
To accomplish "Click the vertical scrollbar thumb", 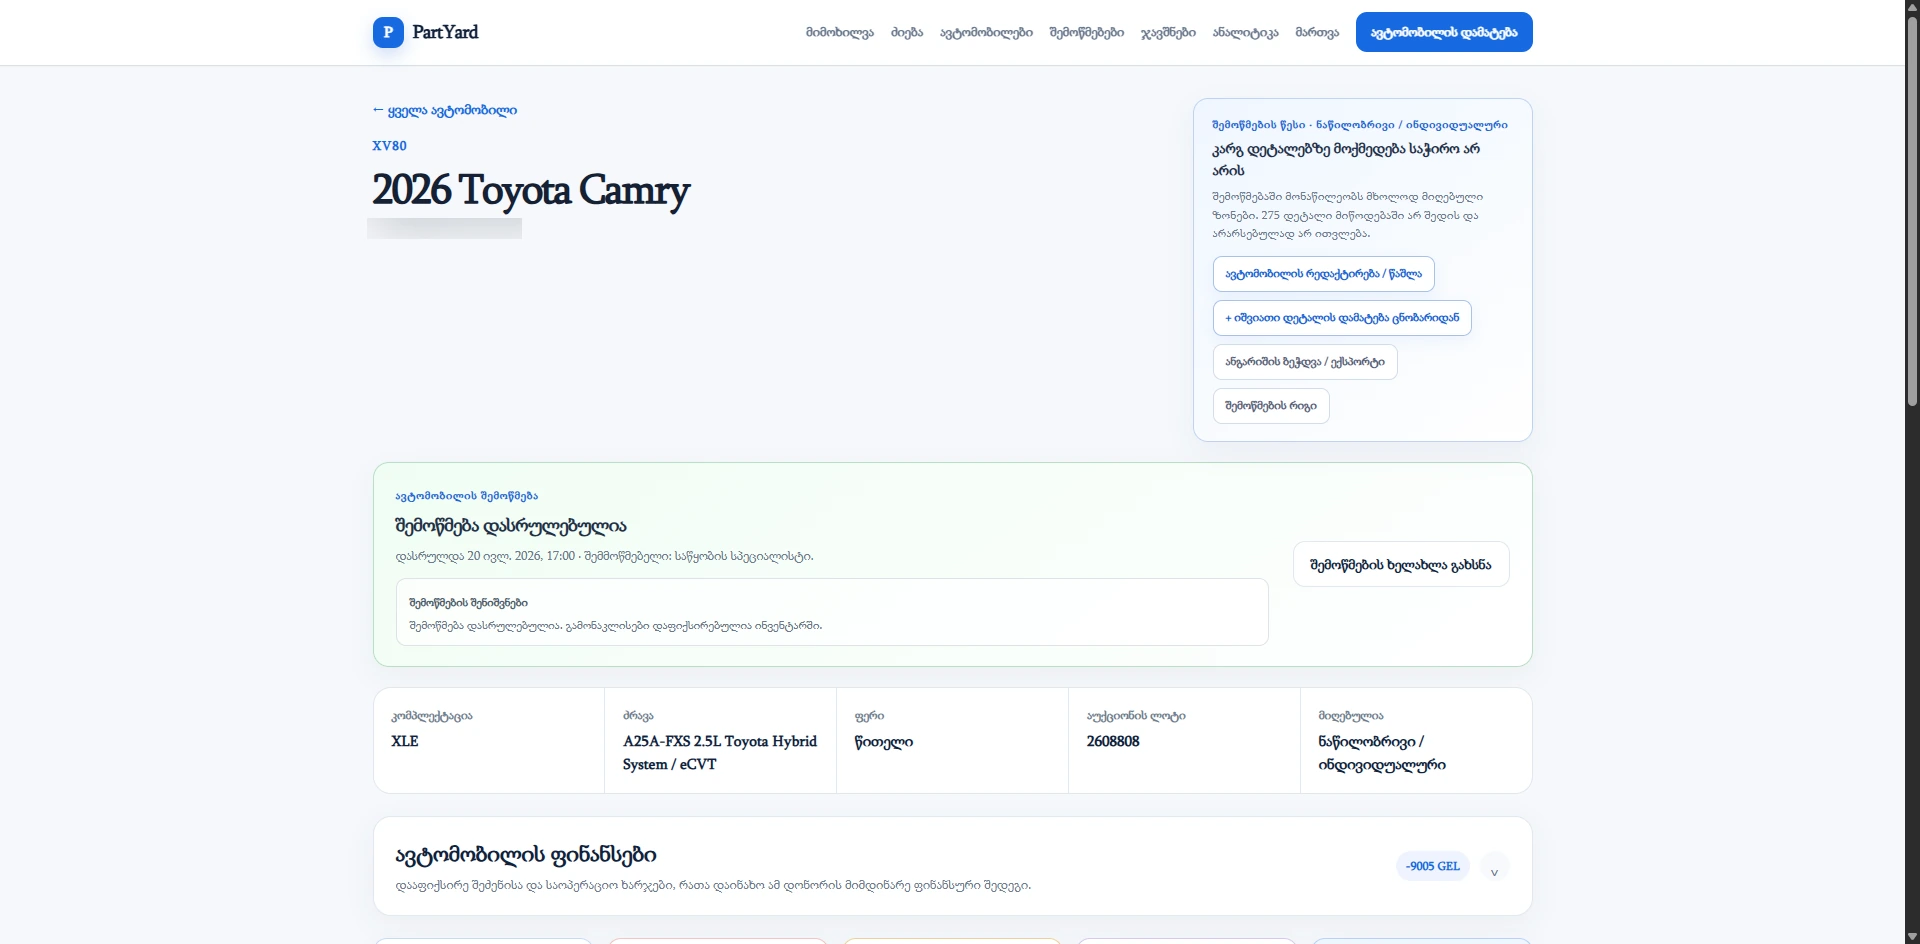I will coord(1912,210).
